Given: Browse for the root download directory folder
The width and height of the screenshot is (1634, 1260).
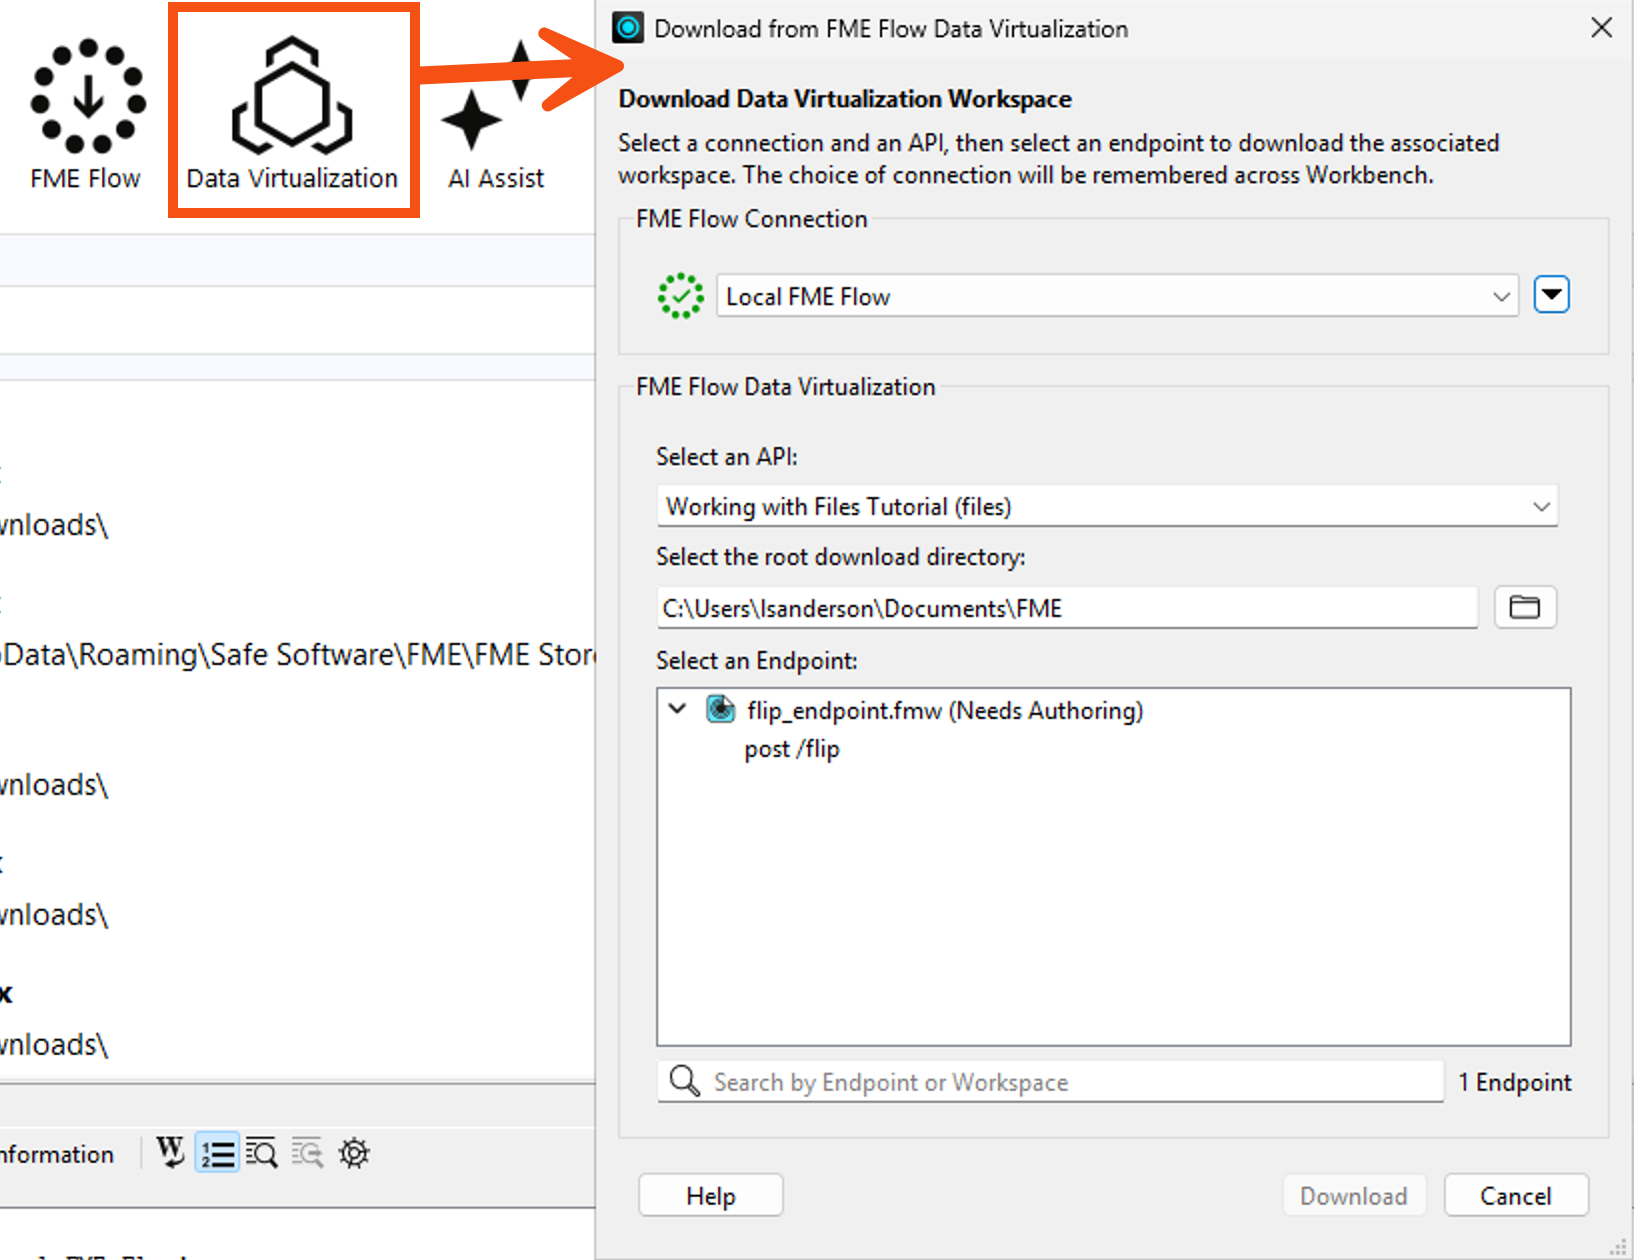Looking at the screenshot, I should [x=1525, y=607].
